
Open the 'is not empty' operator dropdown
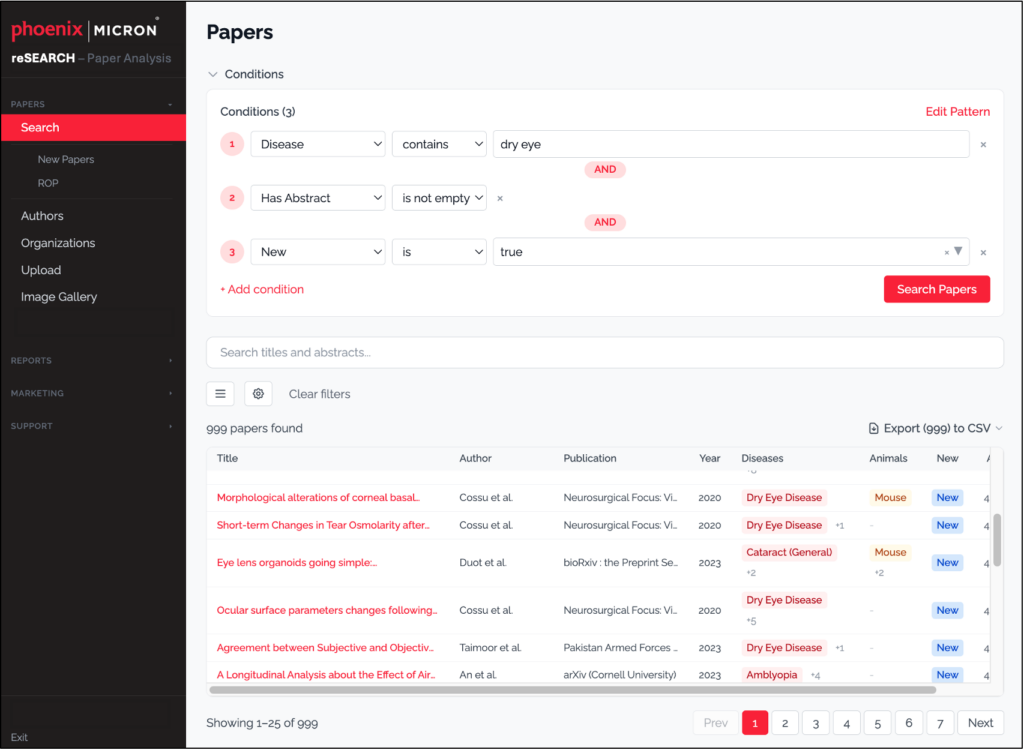(439, 199)
